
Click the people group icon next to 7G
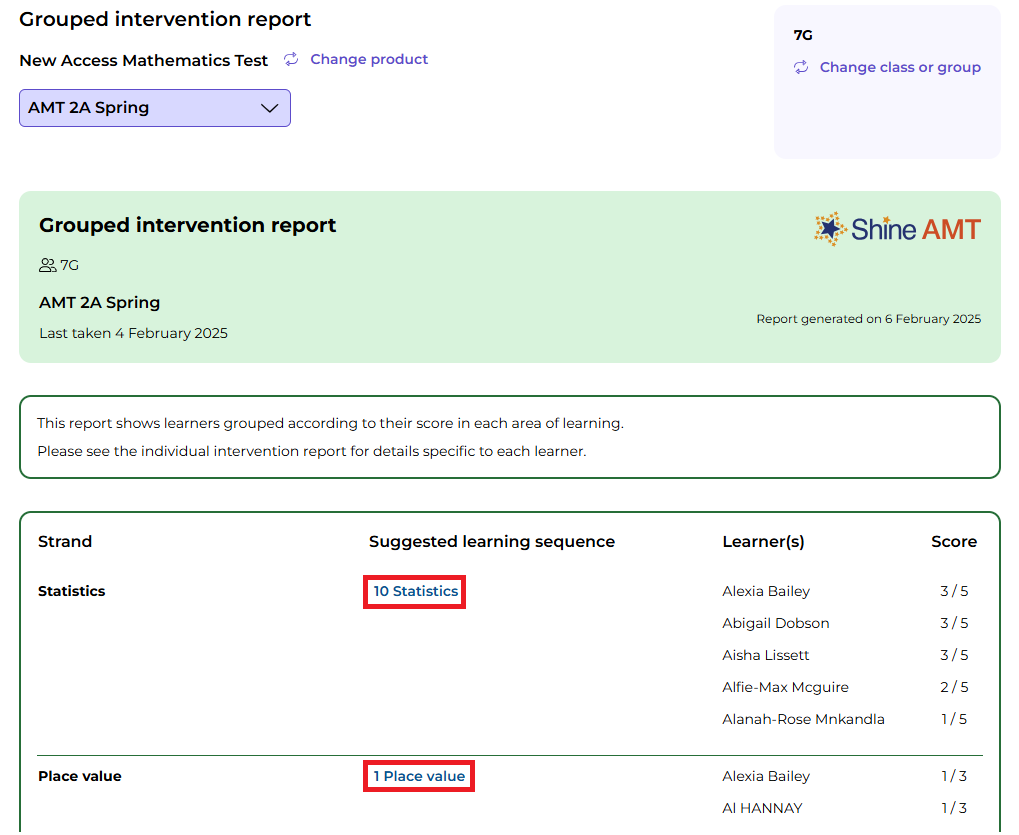[47, 266]
